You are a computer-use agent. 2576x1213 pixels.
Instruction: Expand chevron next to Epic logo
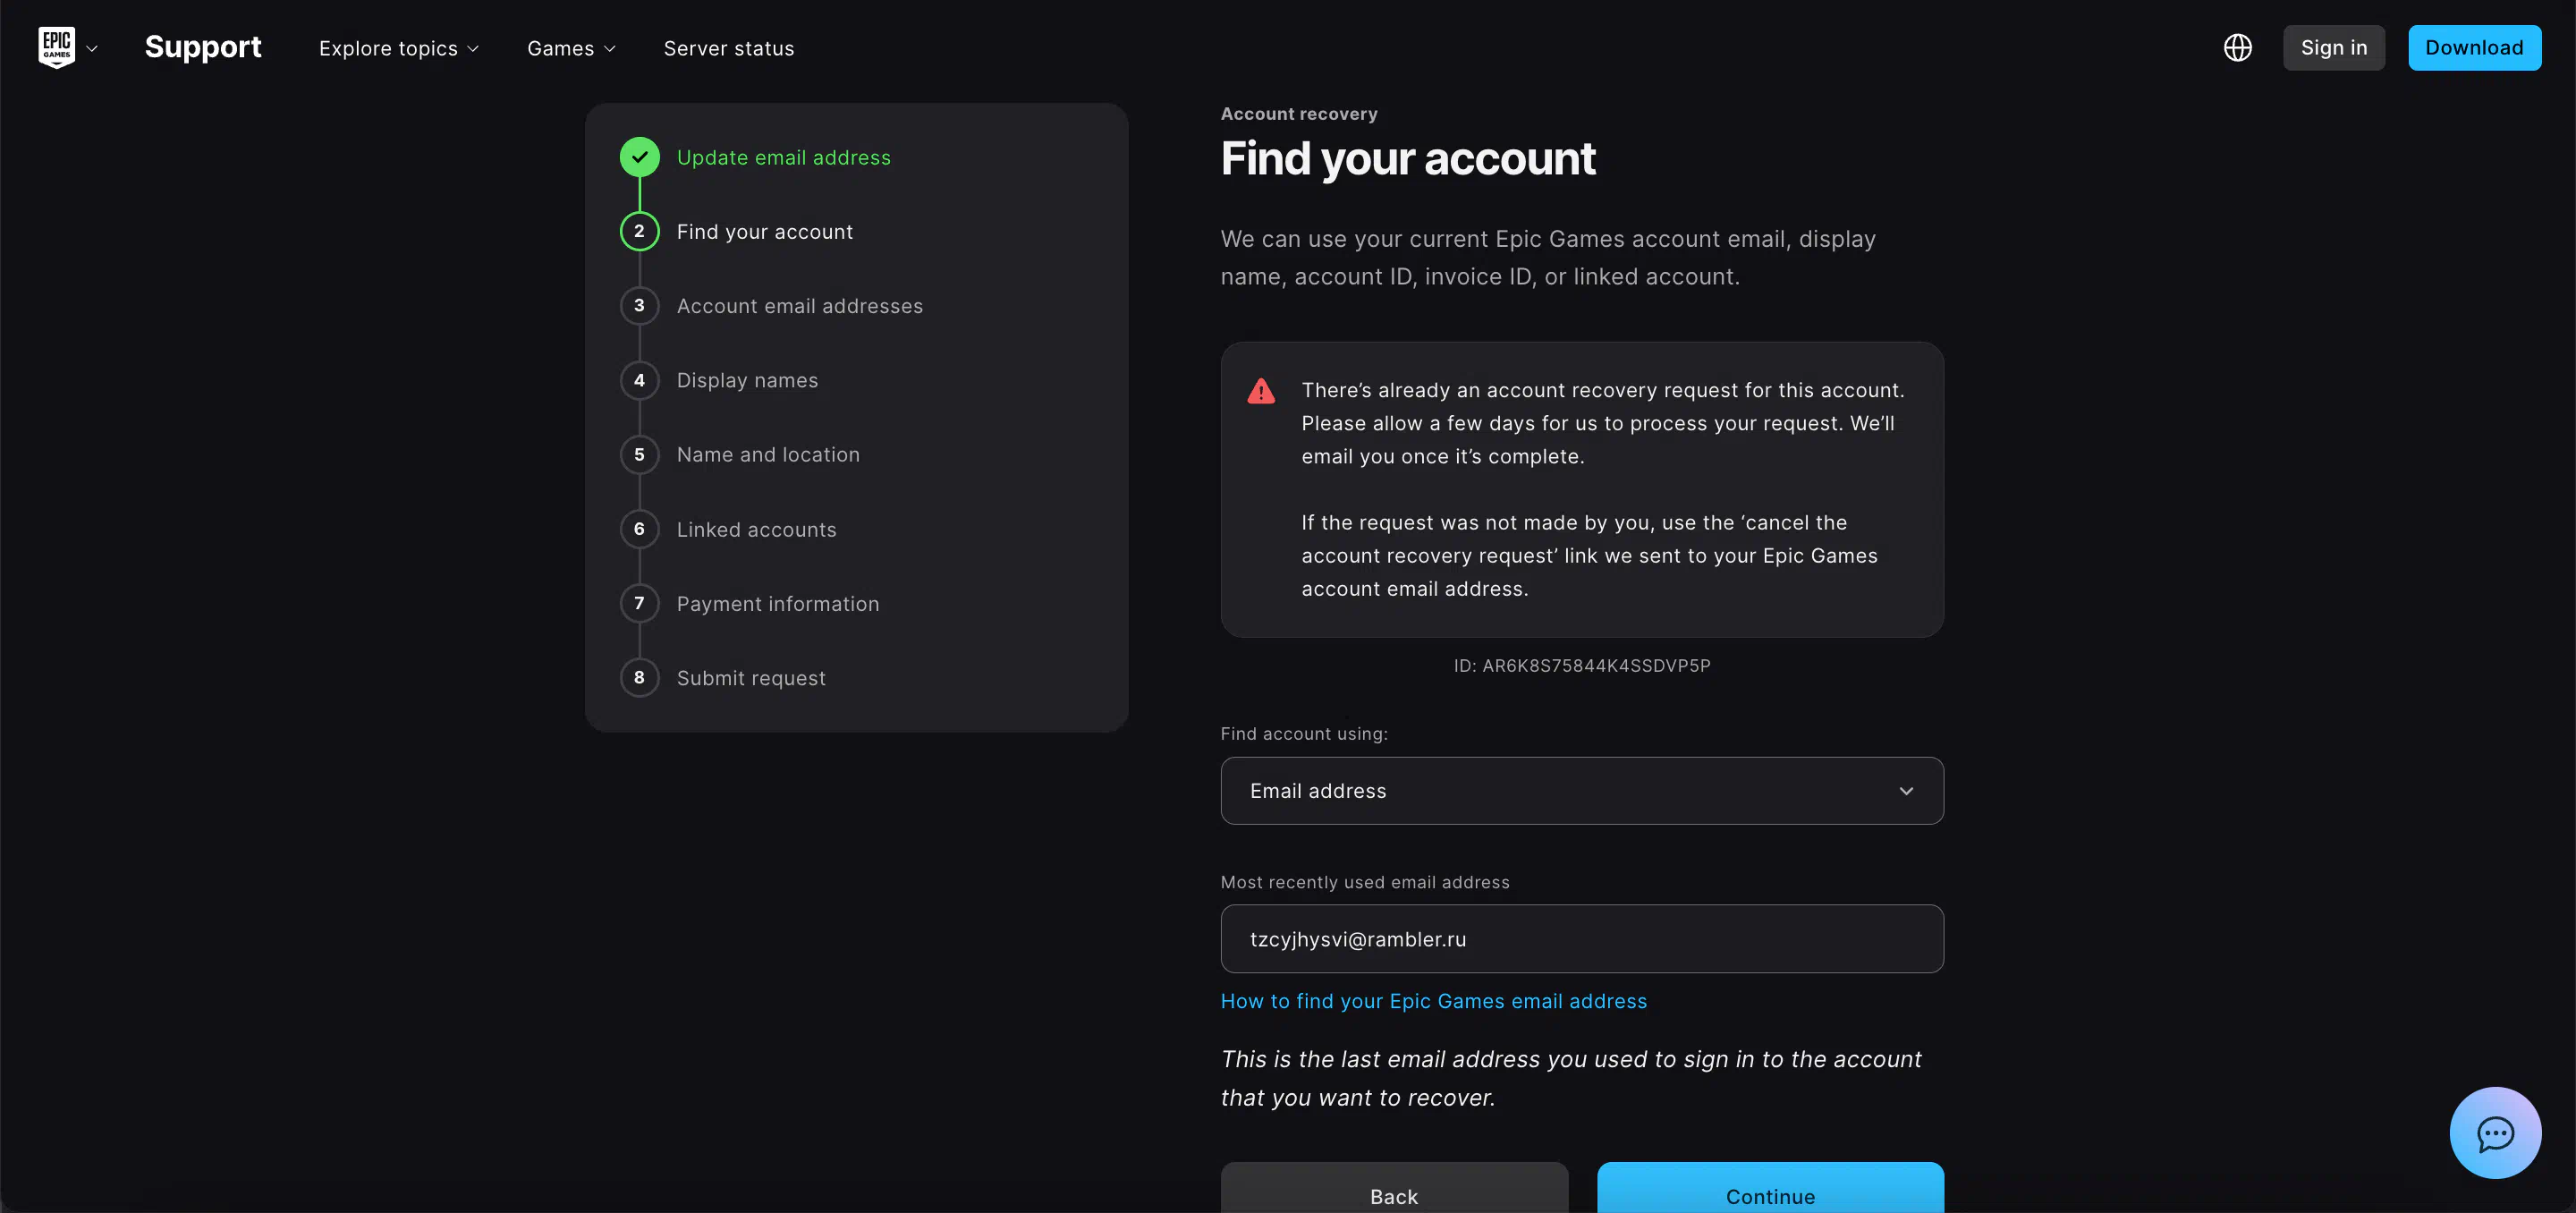pyautogui.click(x=92, y=48)
